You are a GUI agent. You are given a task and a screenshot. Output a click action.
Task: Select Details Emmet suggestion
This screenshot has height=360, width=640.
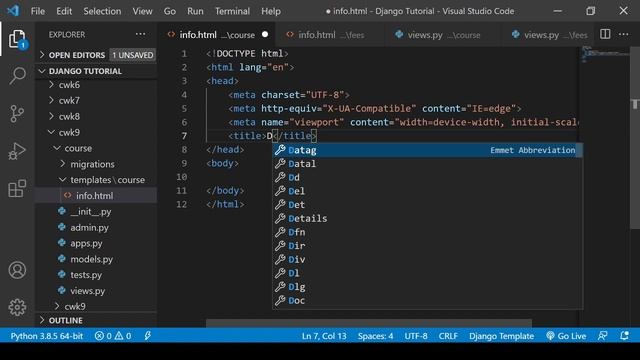(x=427, y=218)
